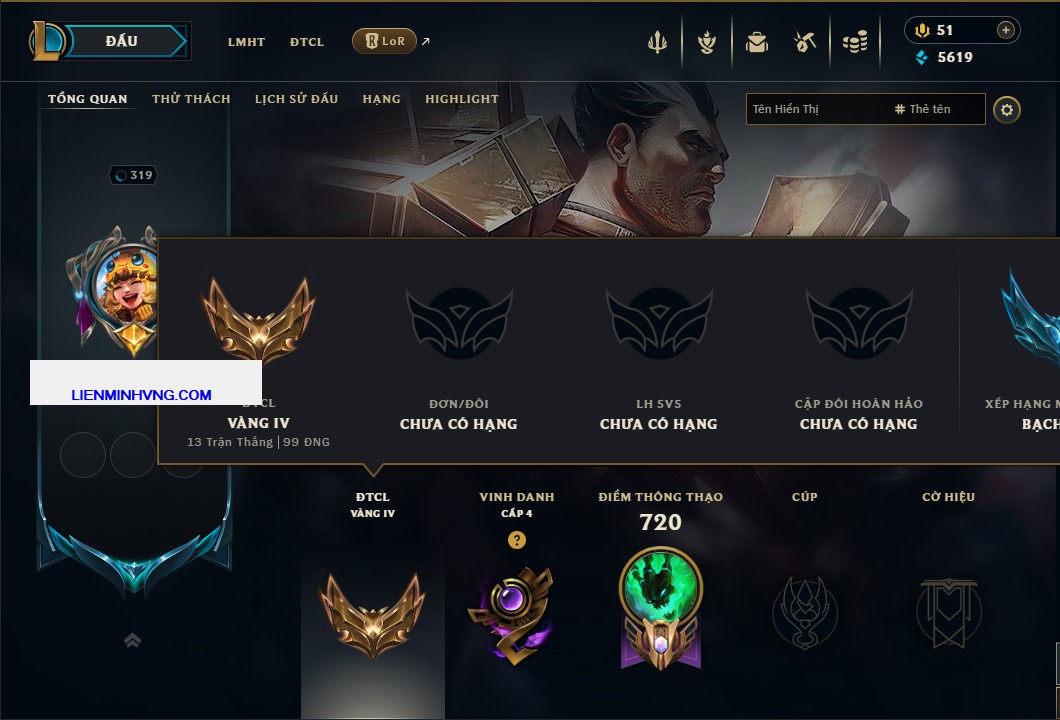Open the LỊCH SỬ ĐẤU tab
Image resolution: width=1060 pixels, height=720 pixels.
click(296, 99)
